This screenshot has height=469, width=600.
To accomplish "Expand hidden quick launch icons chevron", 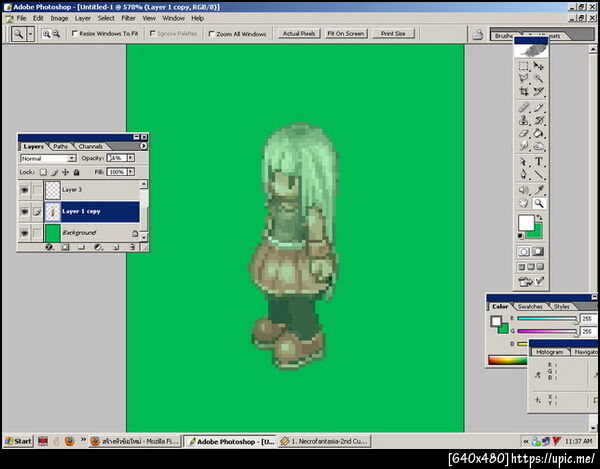I will 83,440.
